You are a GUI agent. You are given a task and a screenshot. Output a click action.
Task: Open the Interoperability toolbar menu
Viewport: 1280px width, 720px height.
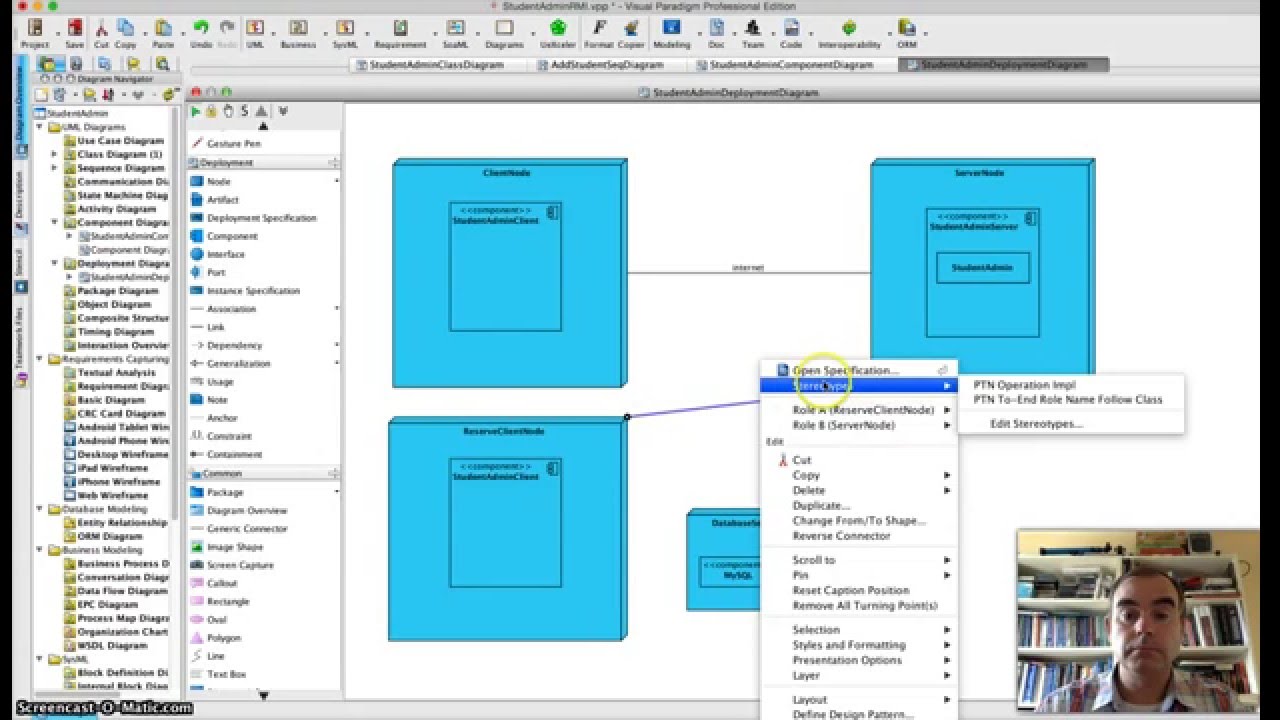(849, 33)
